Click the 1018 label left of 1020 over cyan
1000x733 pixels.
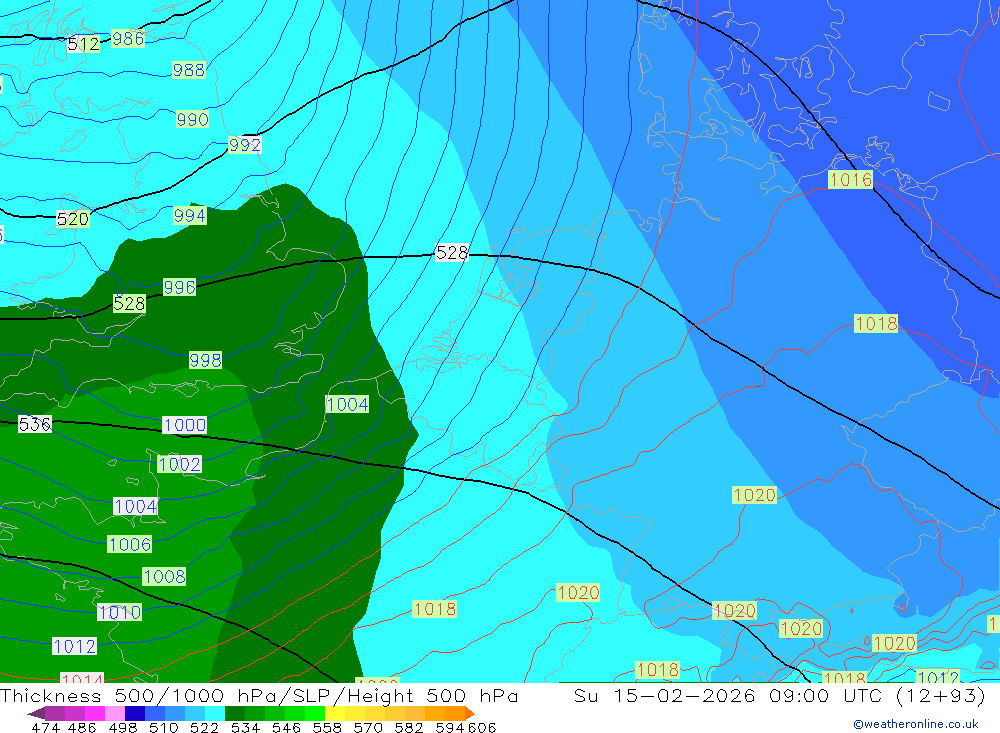(x=435, y=609)
